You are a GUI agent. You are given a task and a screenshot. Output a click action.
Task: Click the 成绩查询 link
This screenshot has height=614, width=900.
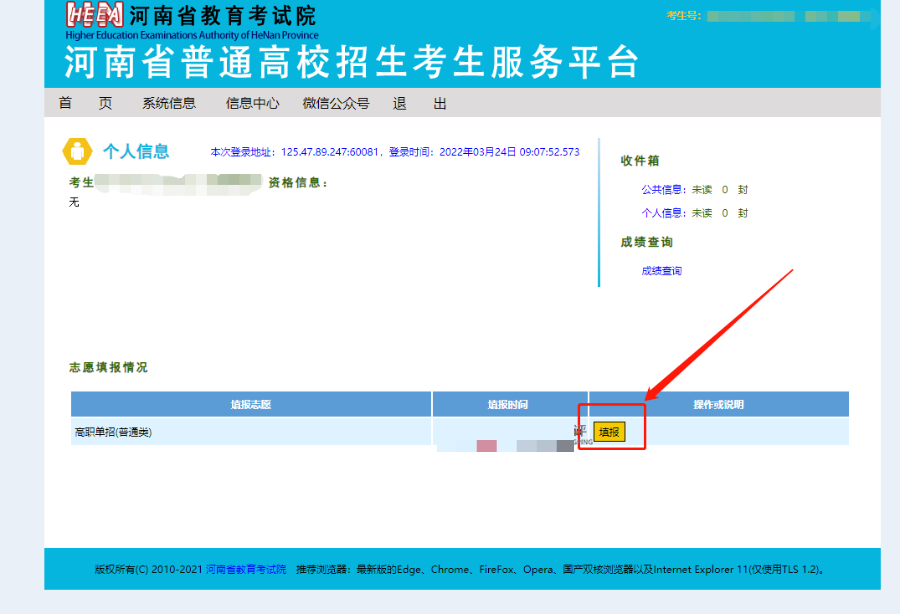tap(661, 271)
